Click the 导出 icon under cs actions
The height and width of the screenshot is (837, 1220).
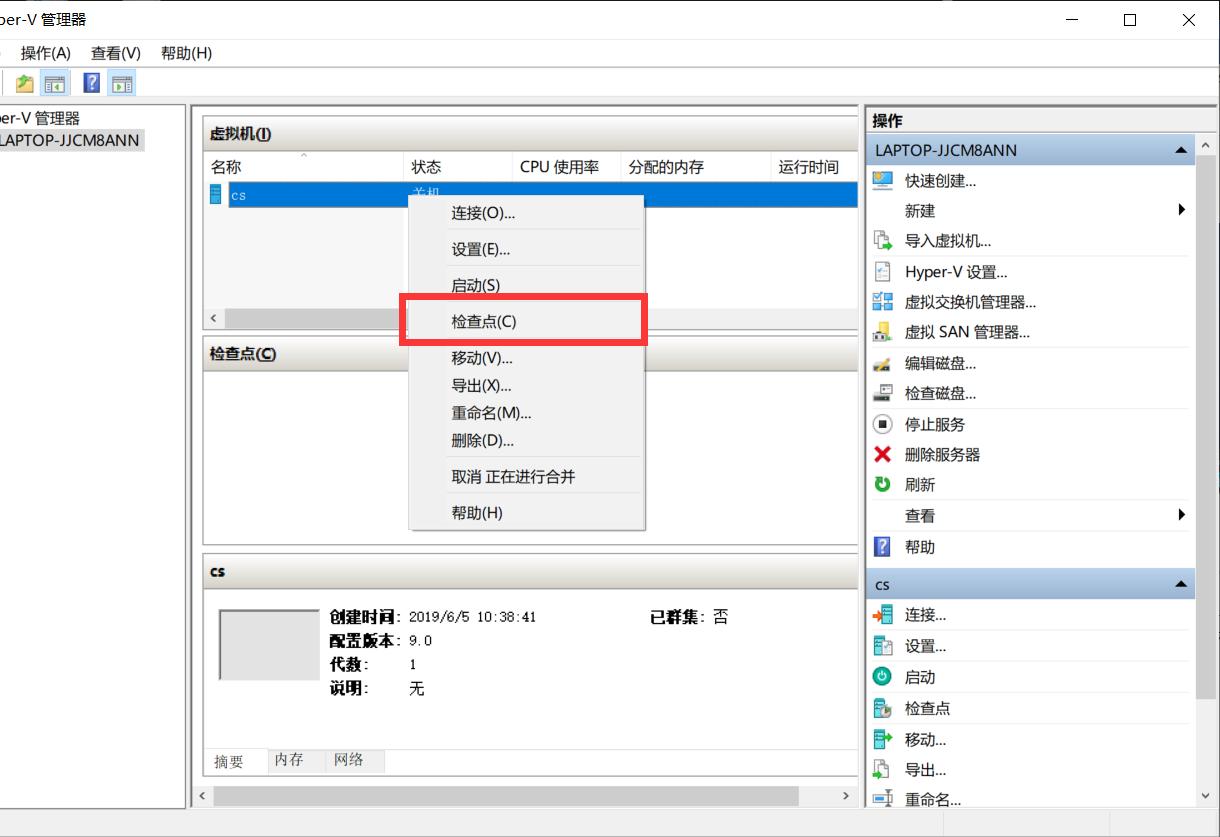click(882, 770)
